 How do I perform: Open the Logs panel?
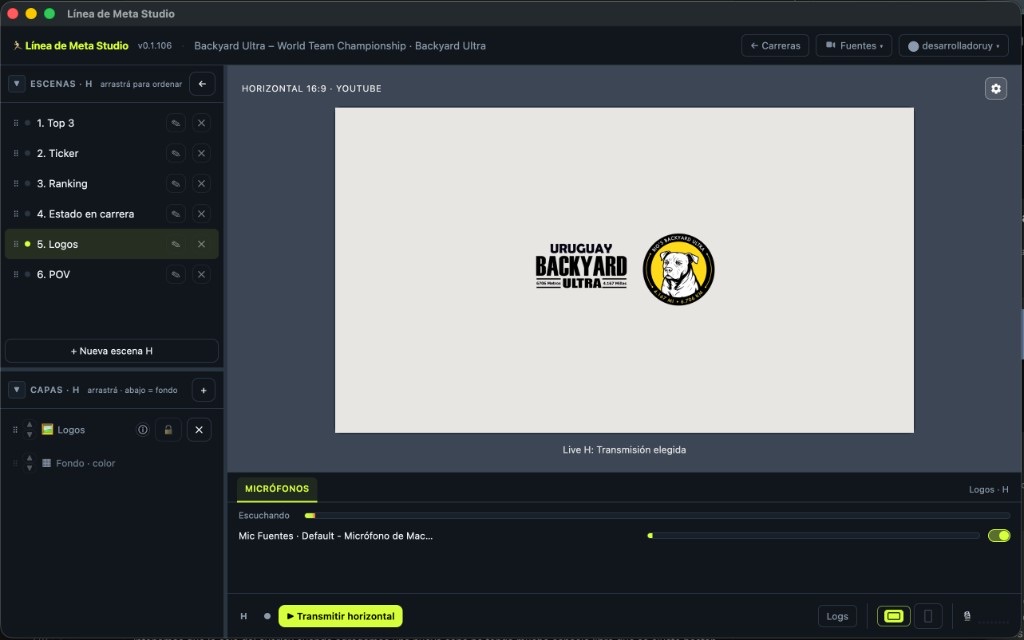[837, 616]
